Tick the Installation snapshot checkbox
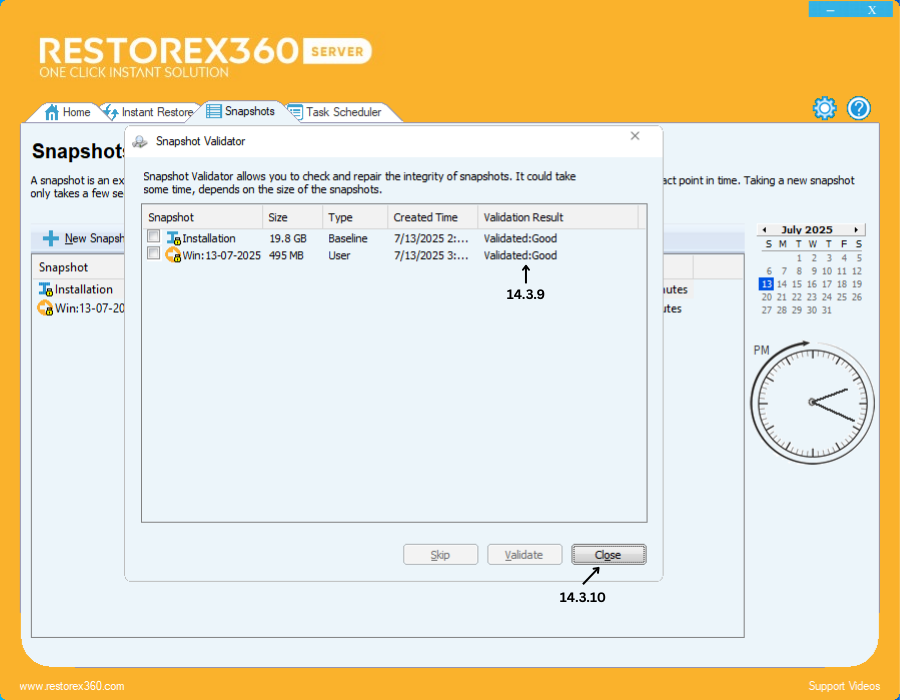 153,236
